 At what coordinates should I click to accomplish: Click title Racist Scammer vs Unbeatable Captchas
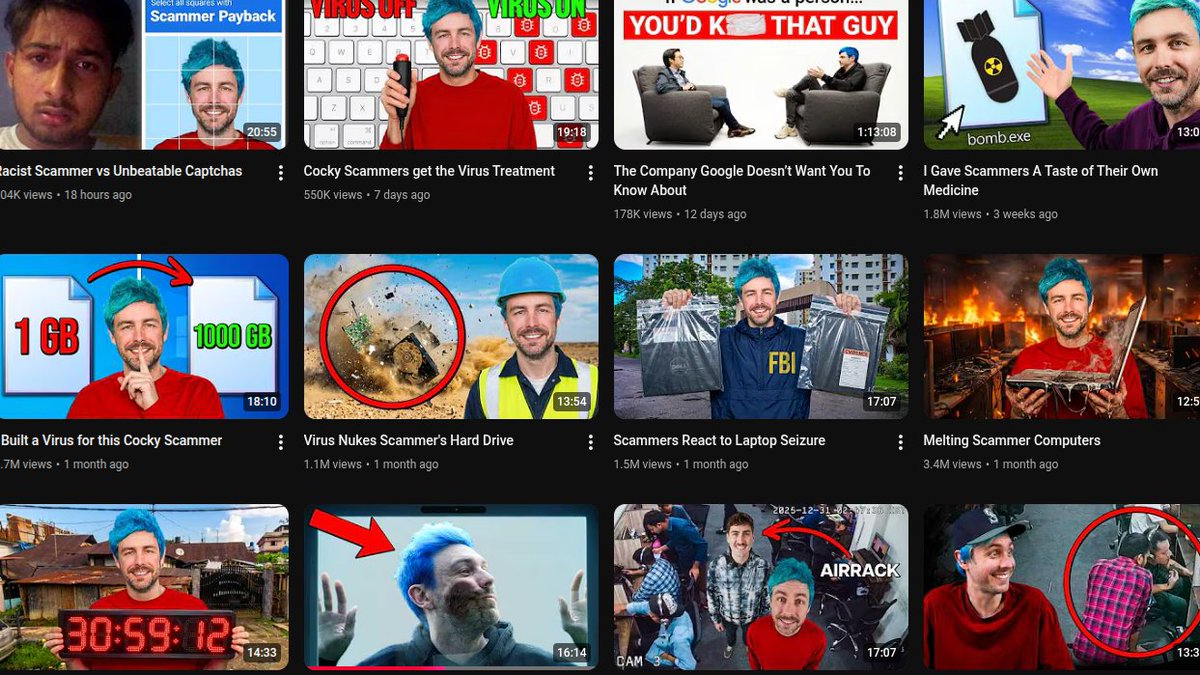pos(121,171)
